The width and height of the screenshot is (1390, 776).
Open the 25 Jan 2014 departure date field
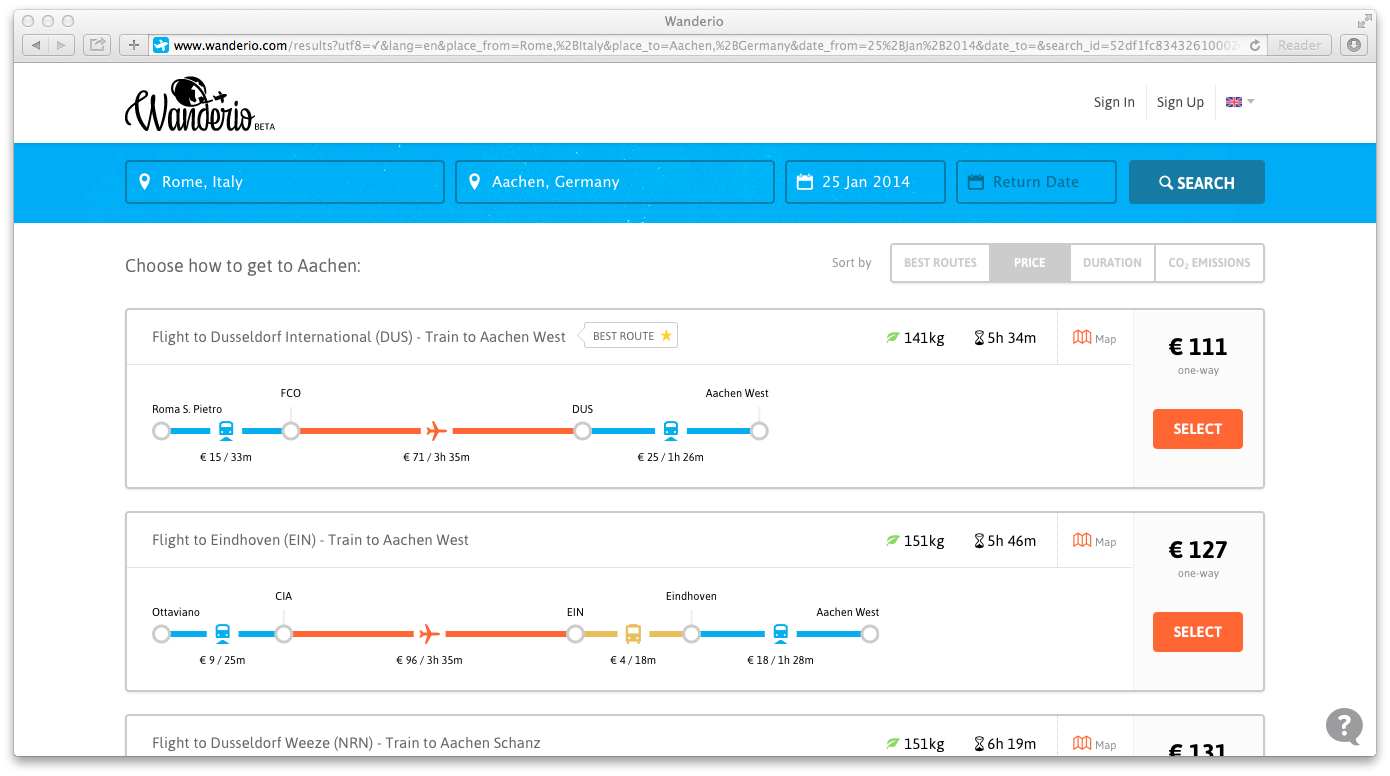865,182
